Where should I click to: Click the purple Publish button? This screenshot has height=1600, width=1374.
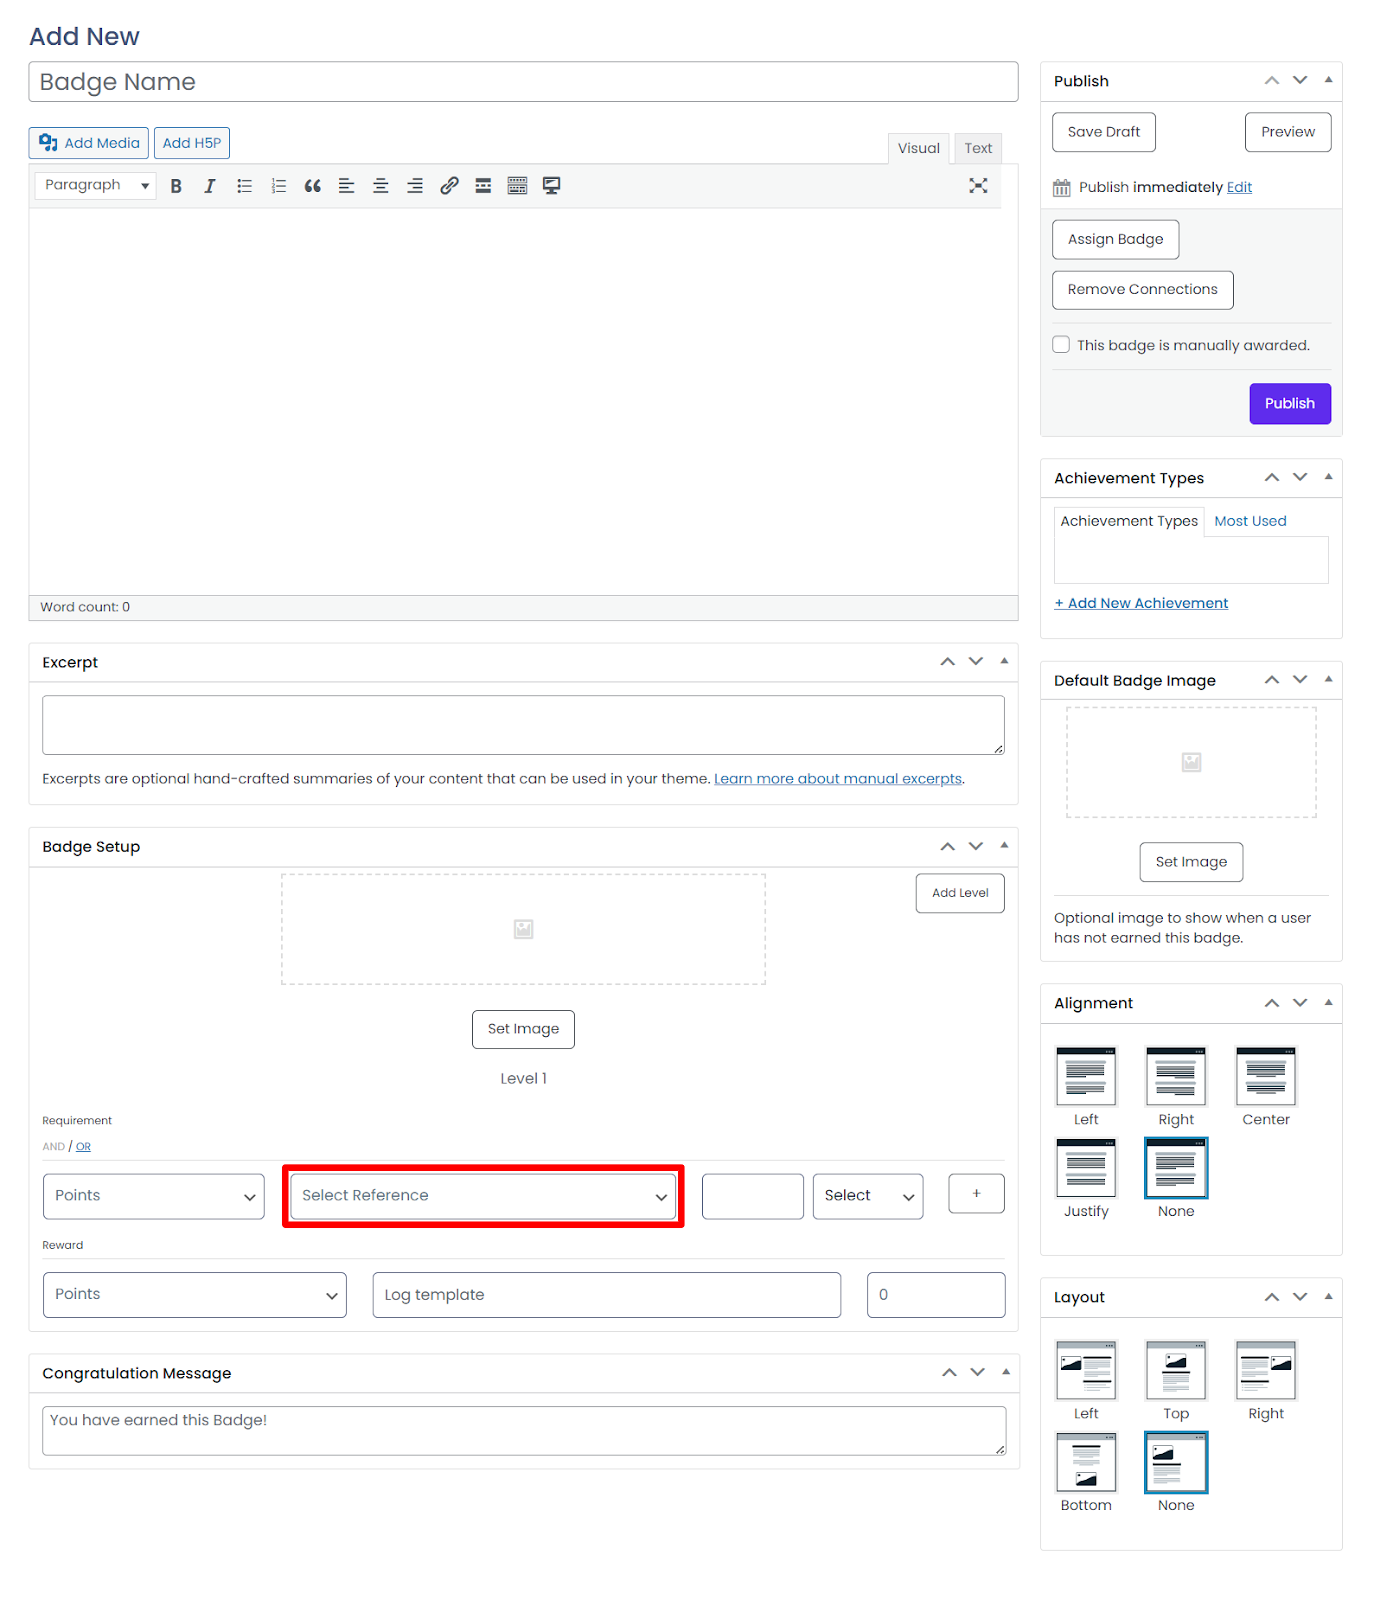point(1289,404)
